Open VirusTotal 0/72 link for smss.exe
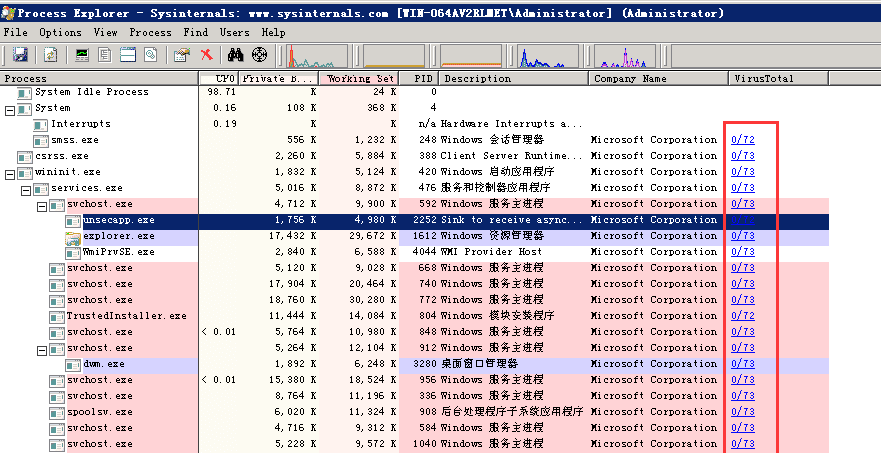This screenshot has height=453, width=881. (742, 140)
